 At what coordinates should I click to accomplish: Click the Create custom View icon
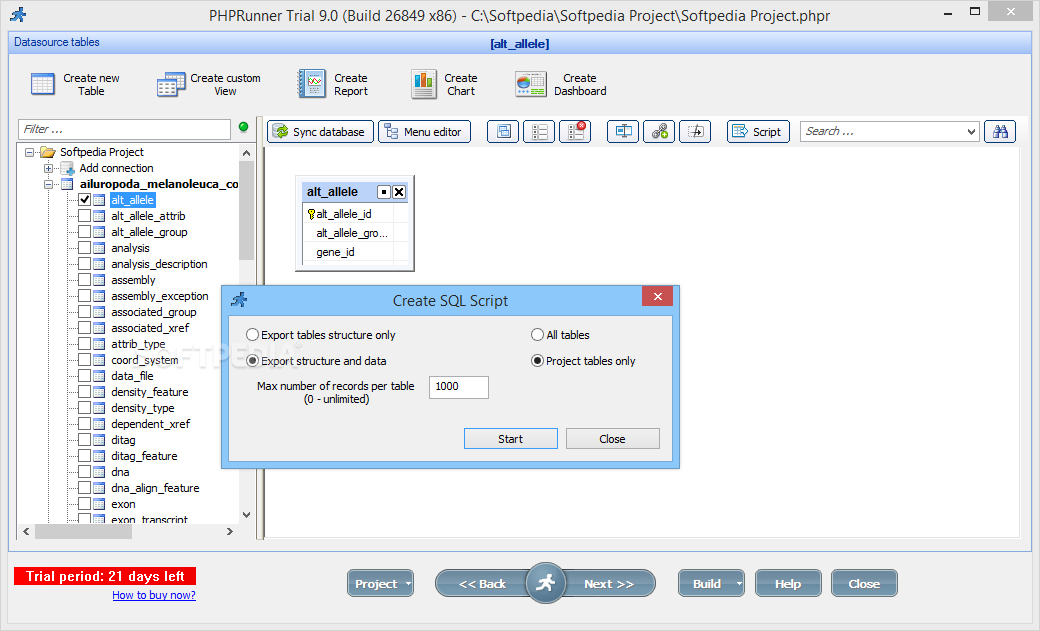pyautogui.click(x=171, y=84)
